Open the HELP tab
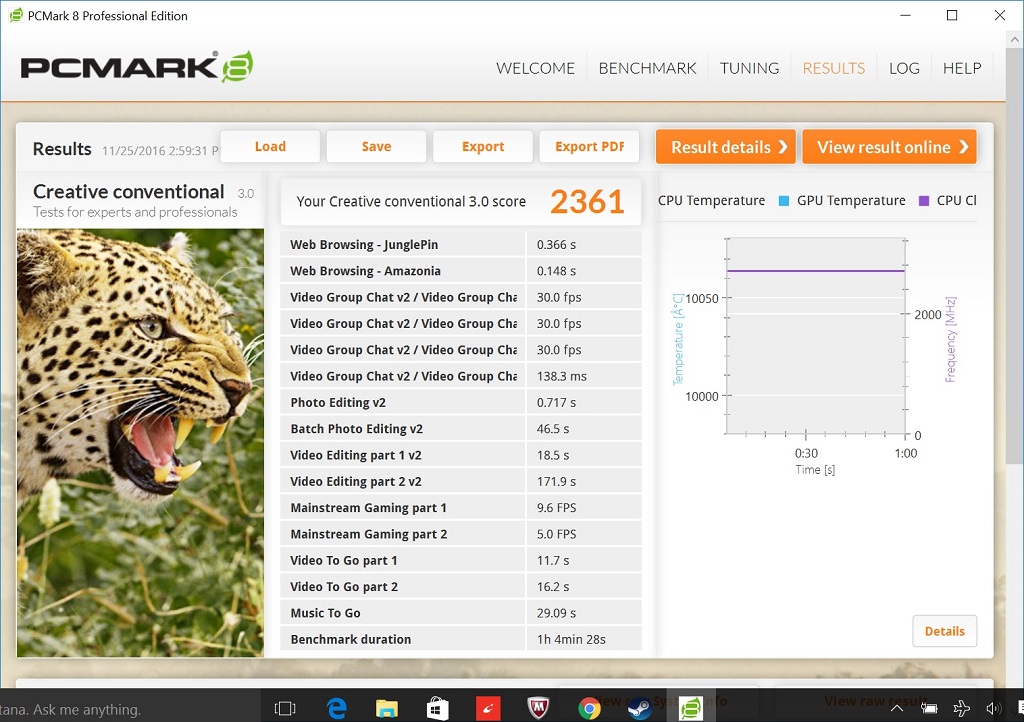Image resolution: width=1024 pixels, height=722 pixels. coord(962,68)
